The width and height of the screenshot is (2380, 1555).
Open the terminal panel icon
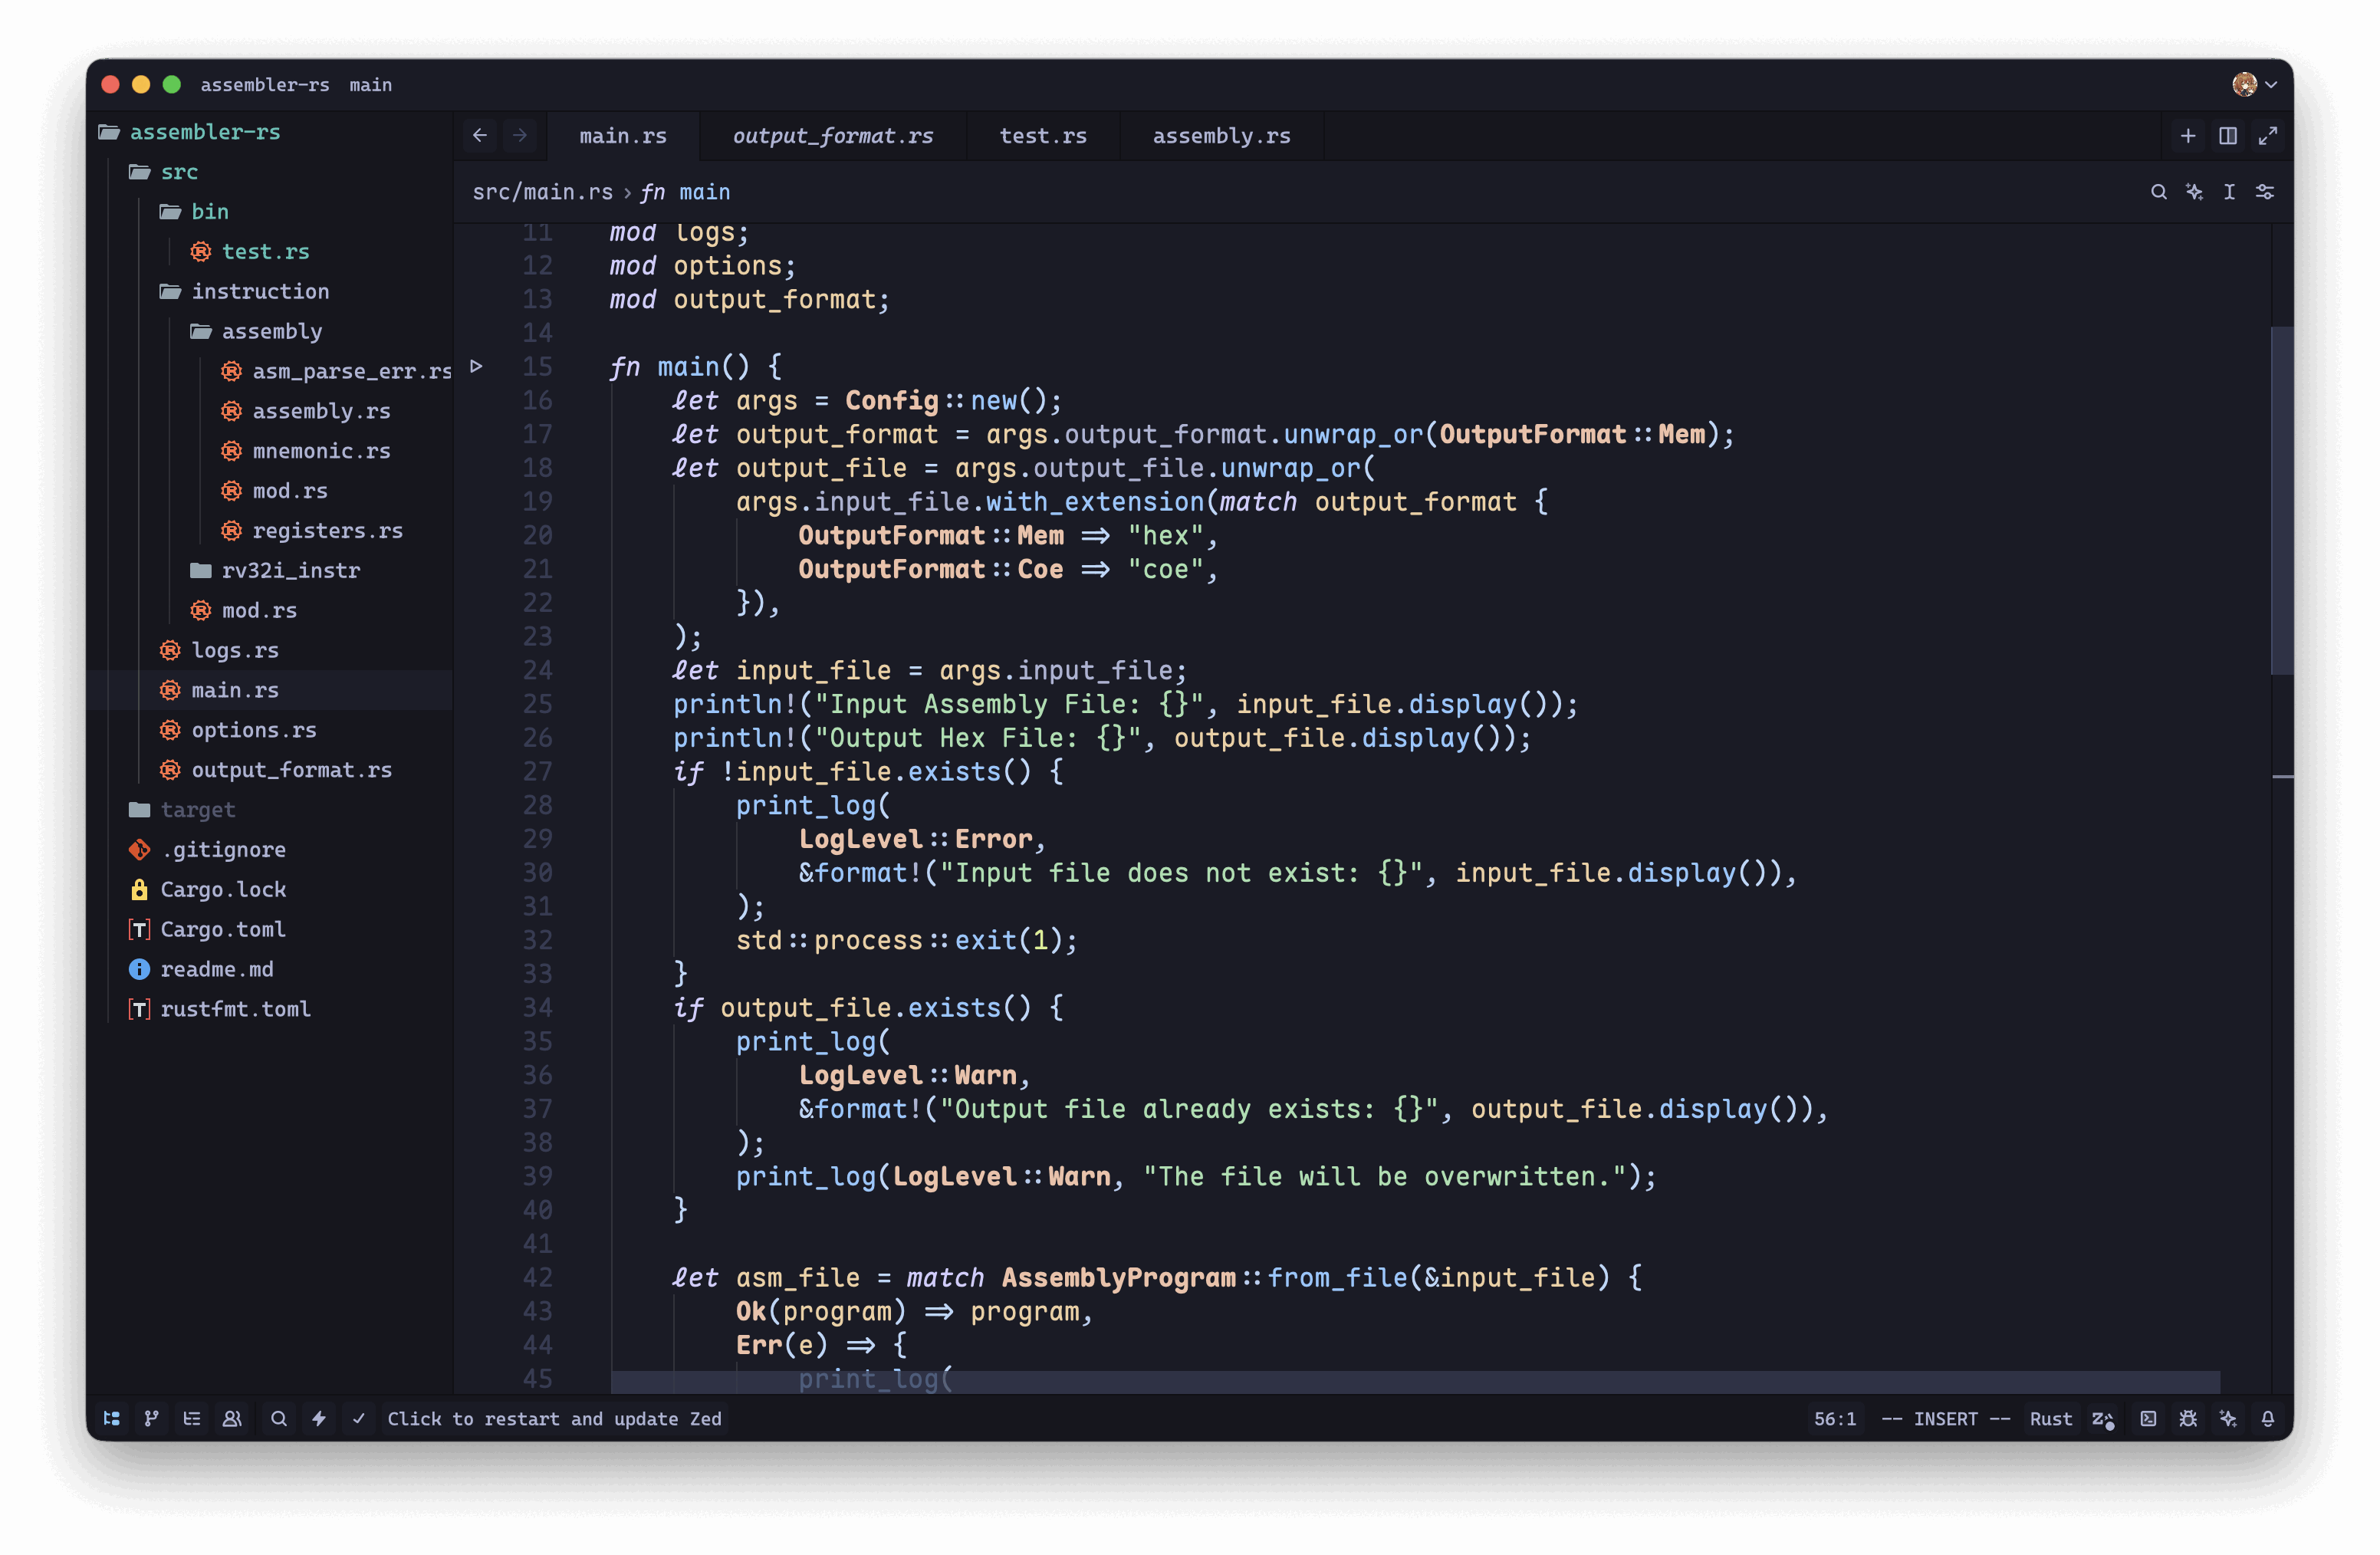click(x=2148, y=1419)
